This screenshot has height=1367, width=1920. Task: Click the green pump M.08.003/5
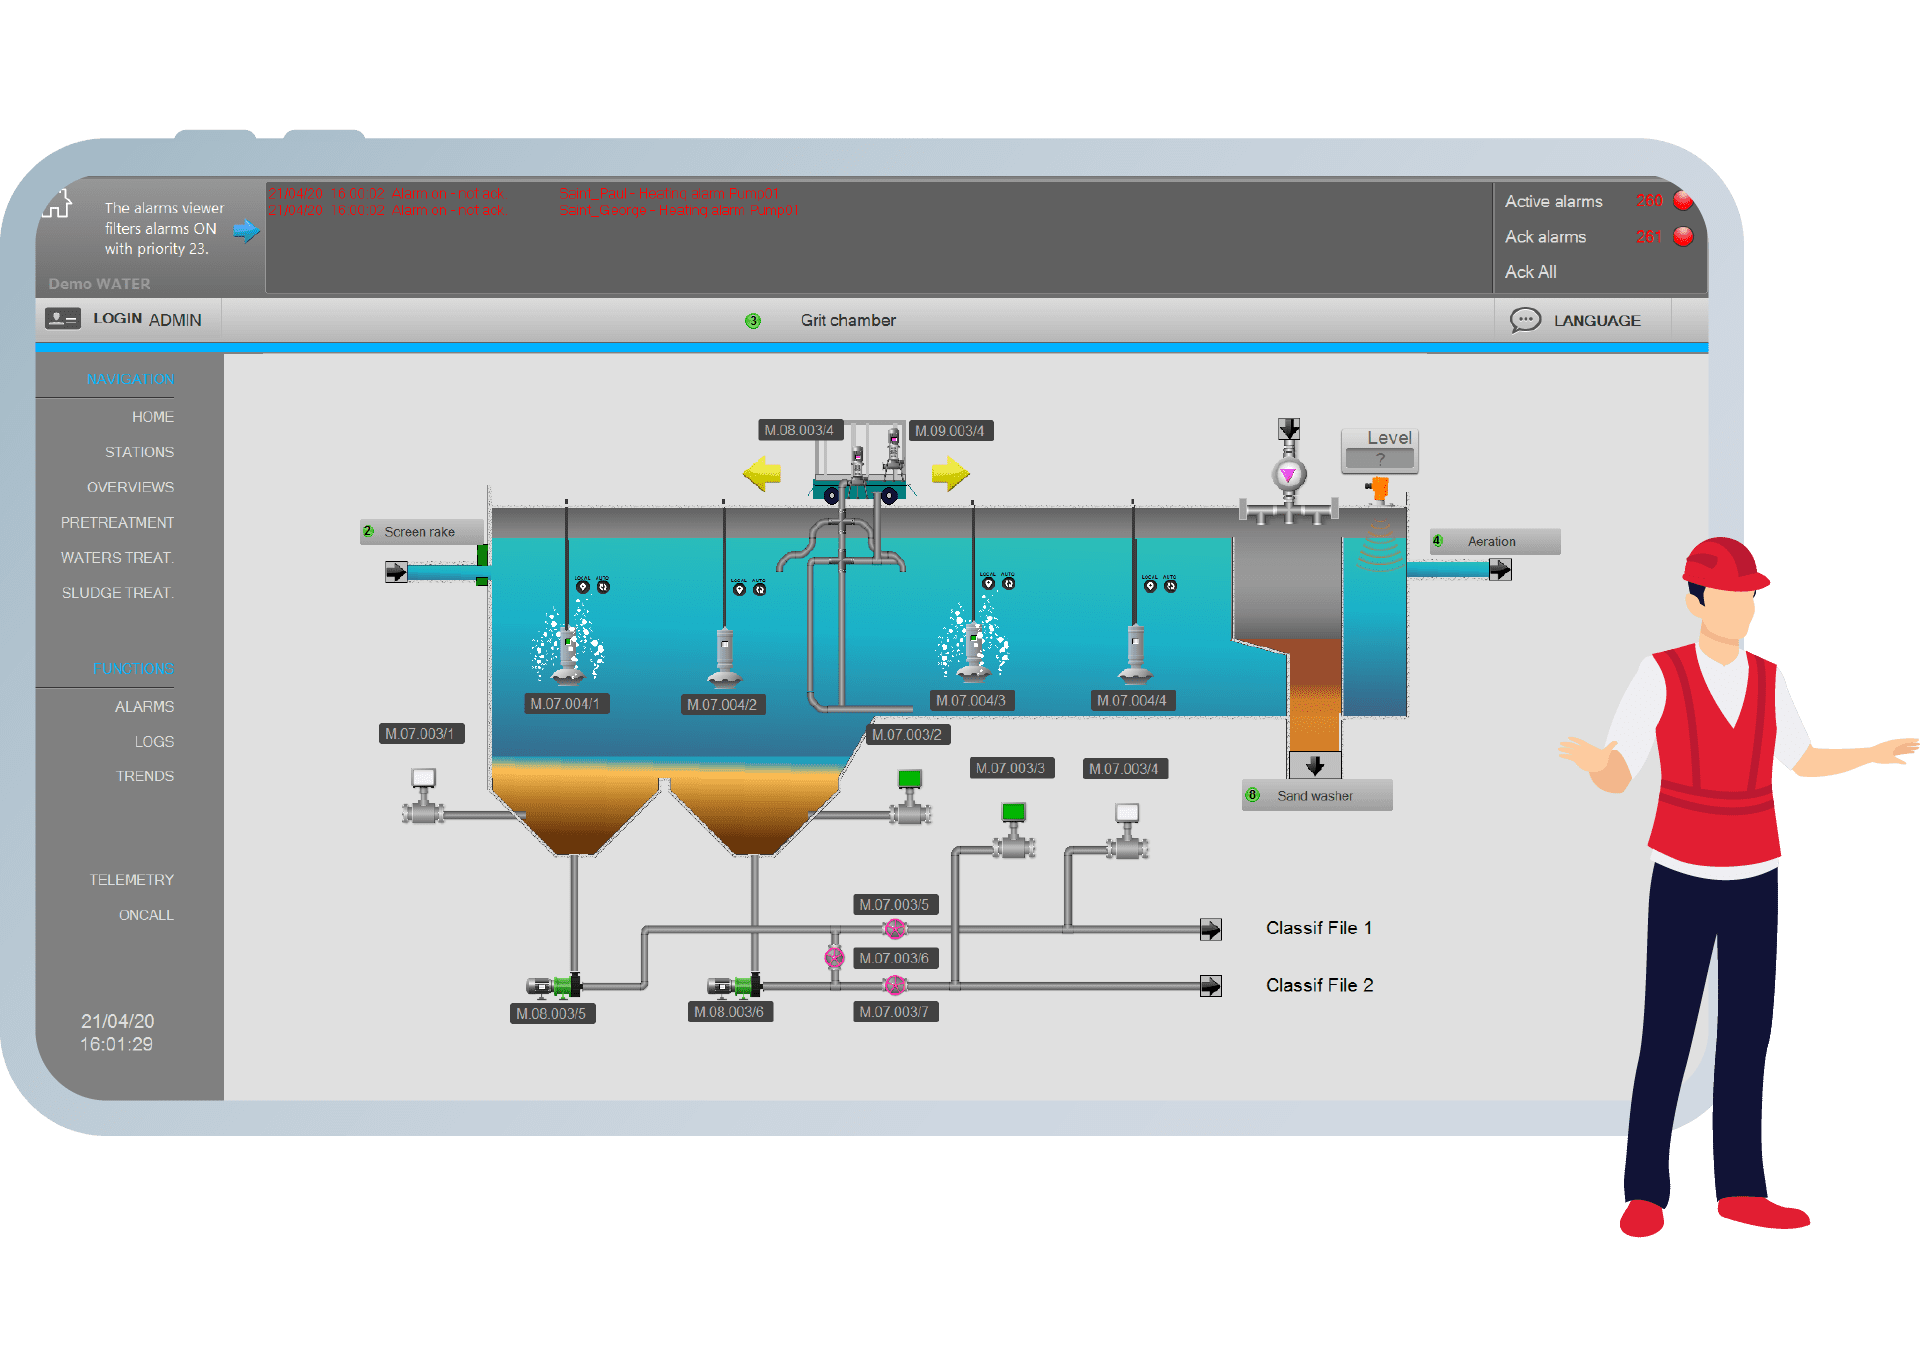[x=555, y=987]
